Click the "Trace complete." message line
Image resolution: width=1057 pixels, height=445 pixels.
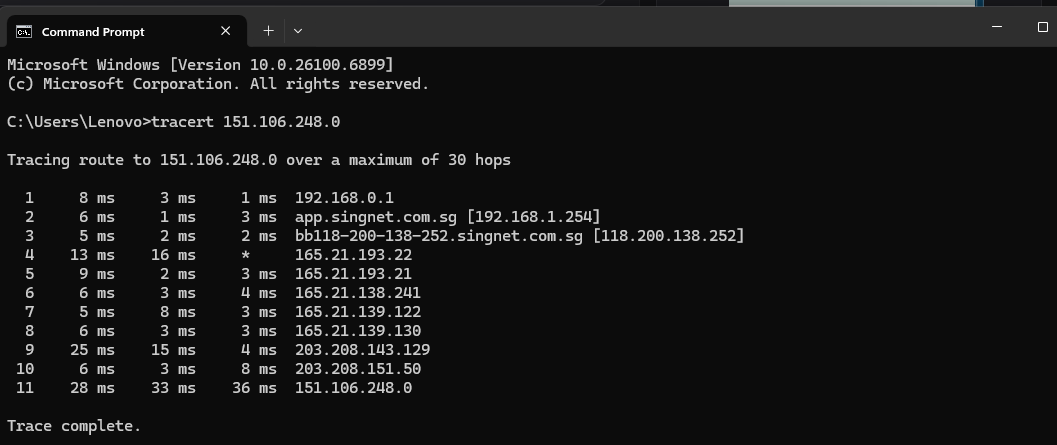[74, 426]
